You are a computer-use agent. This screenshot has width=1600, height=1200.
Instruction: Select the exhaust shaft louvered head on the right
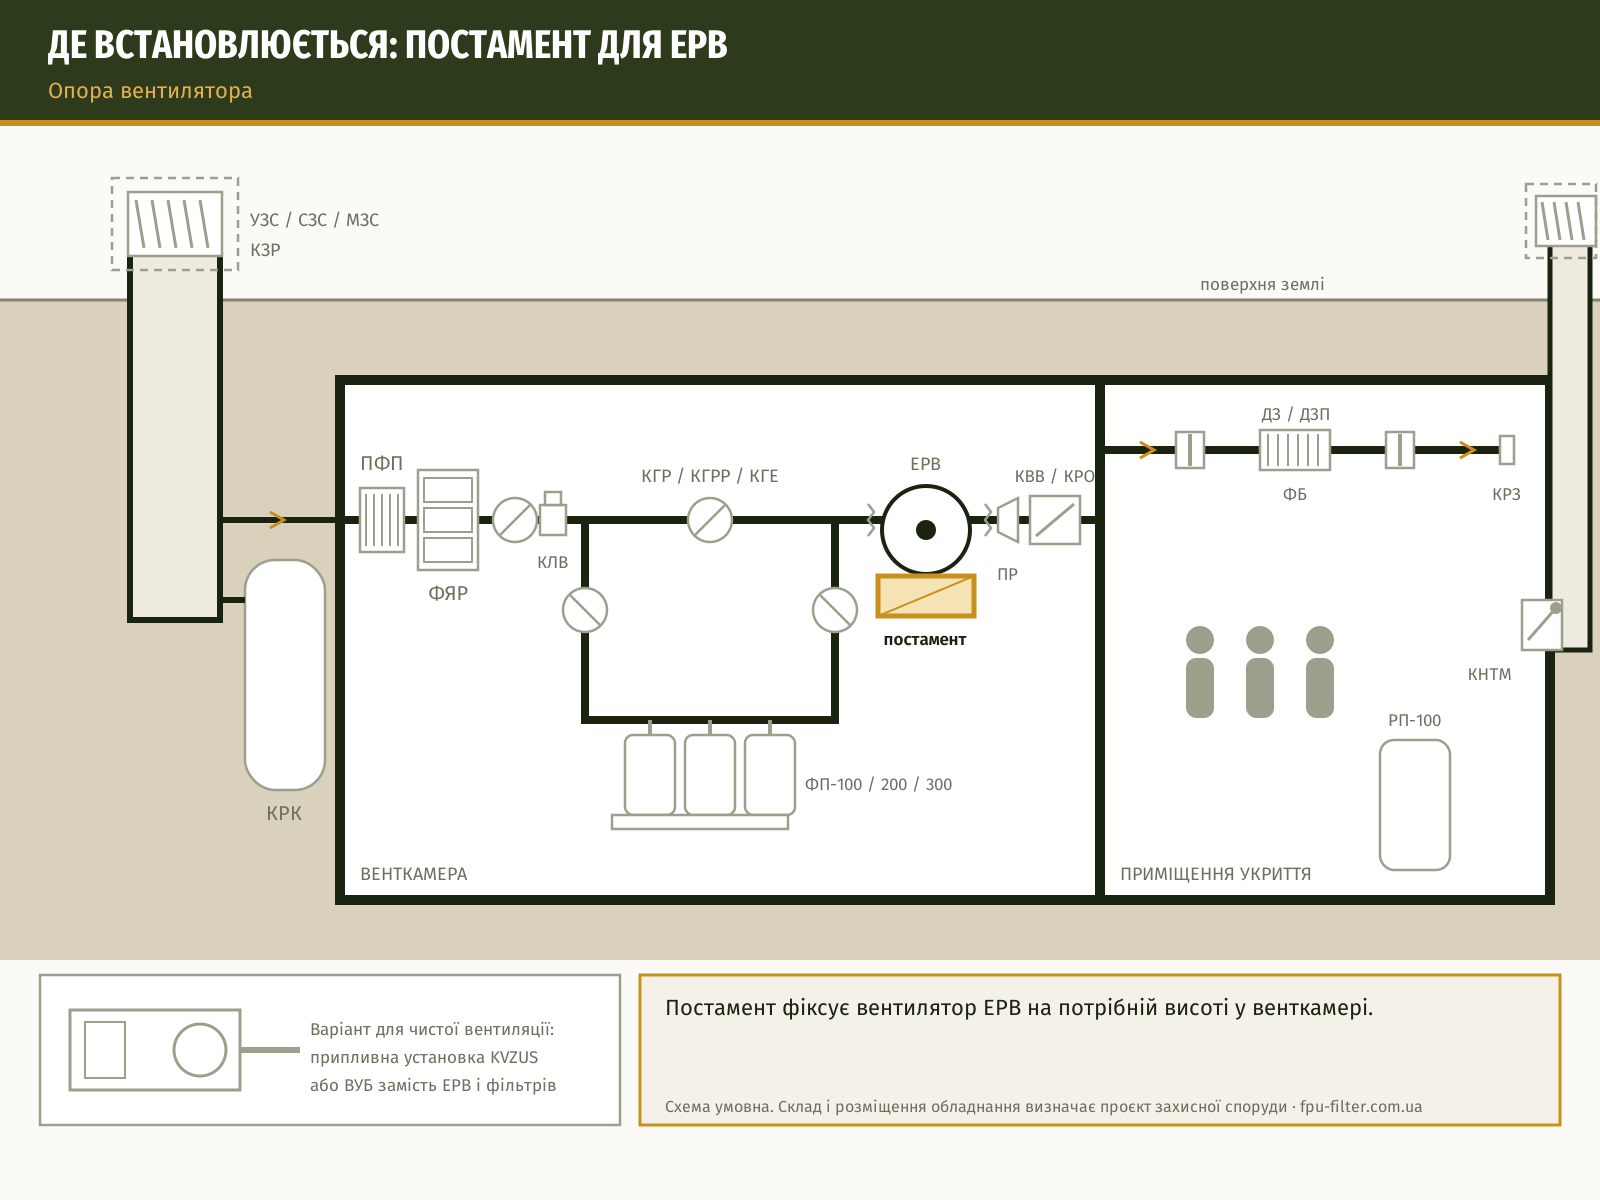pos(1565,222)
